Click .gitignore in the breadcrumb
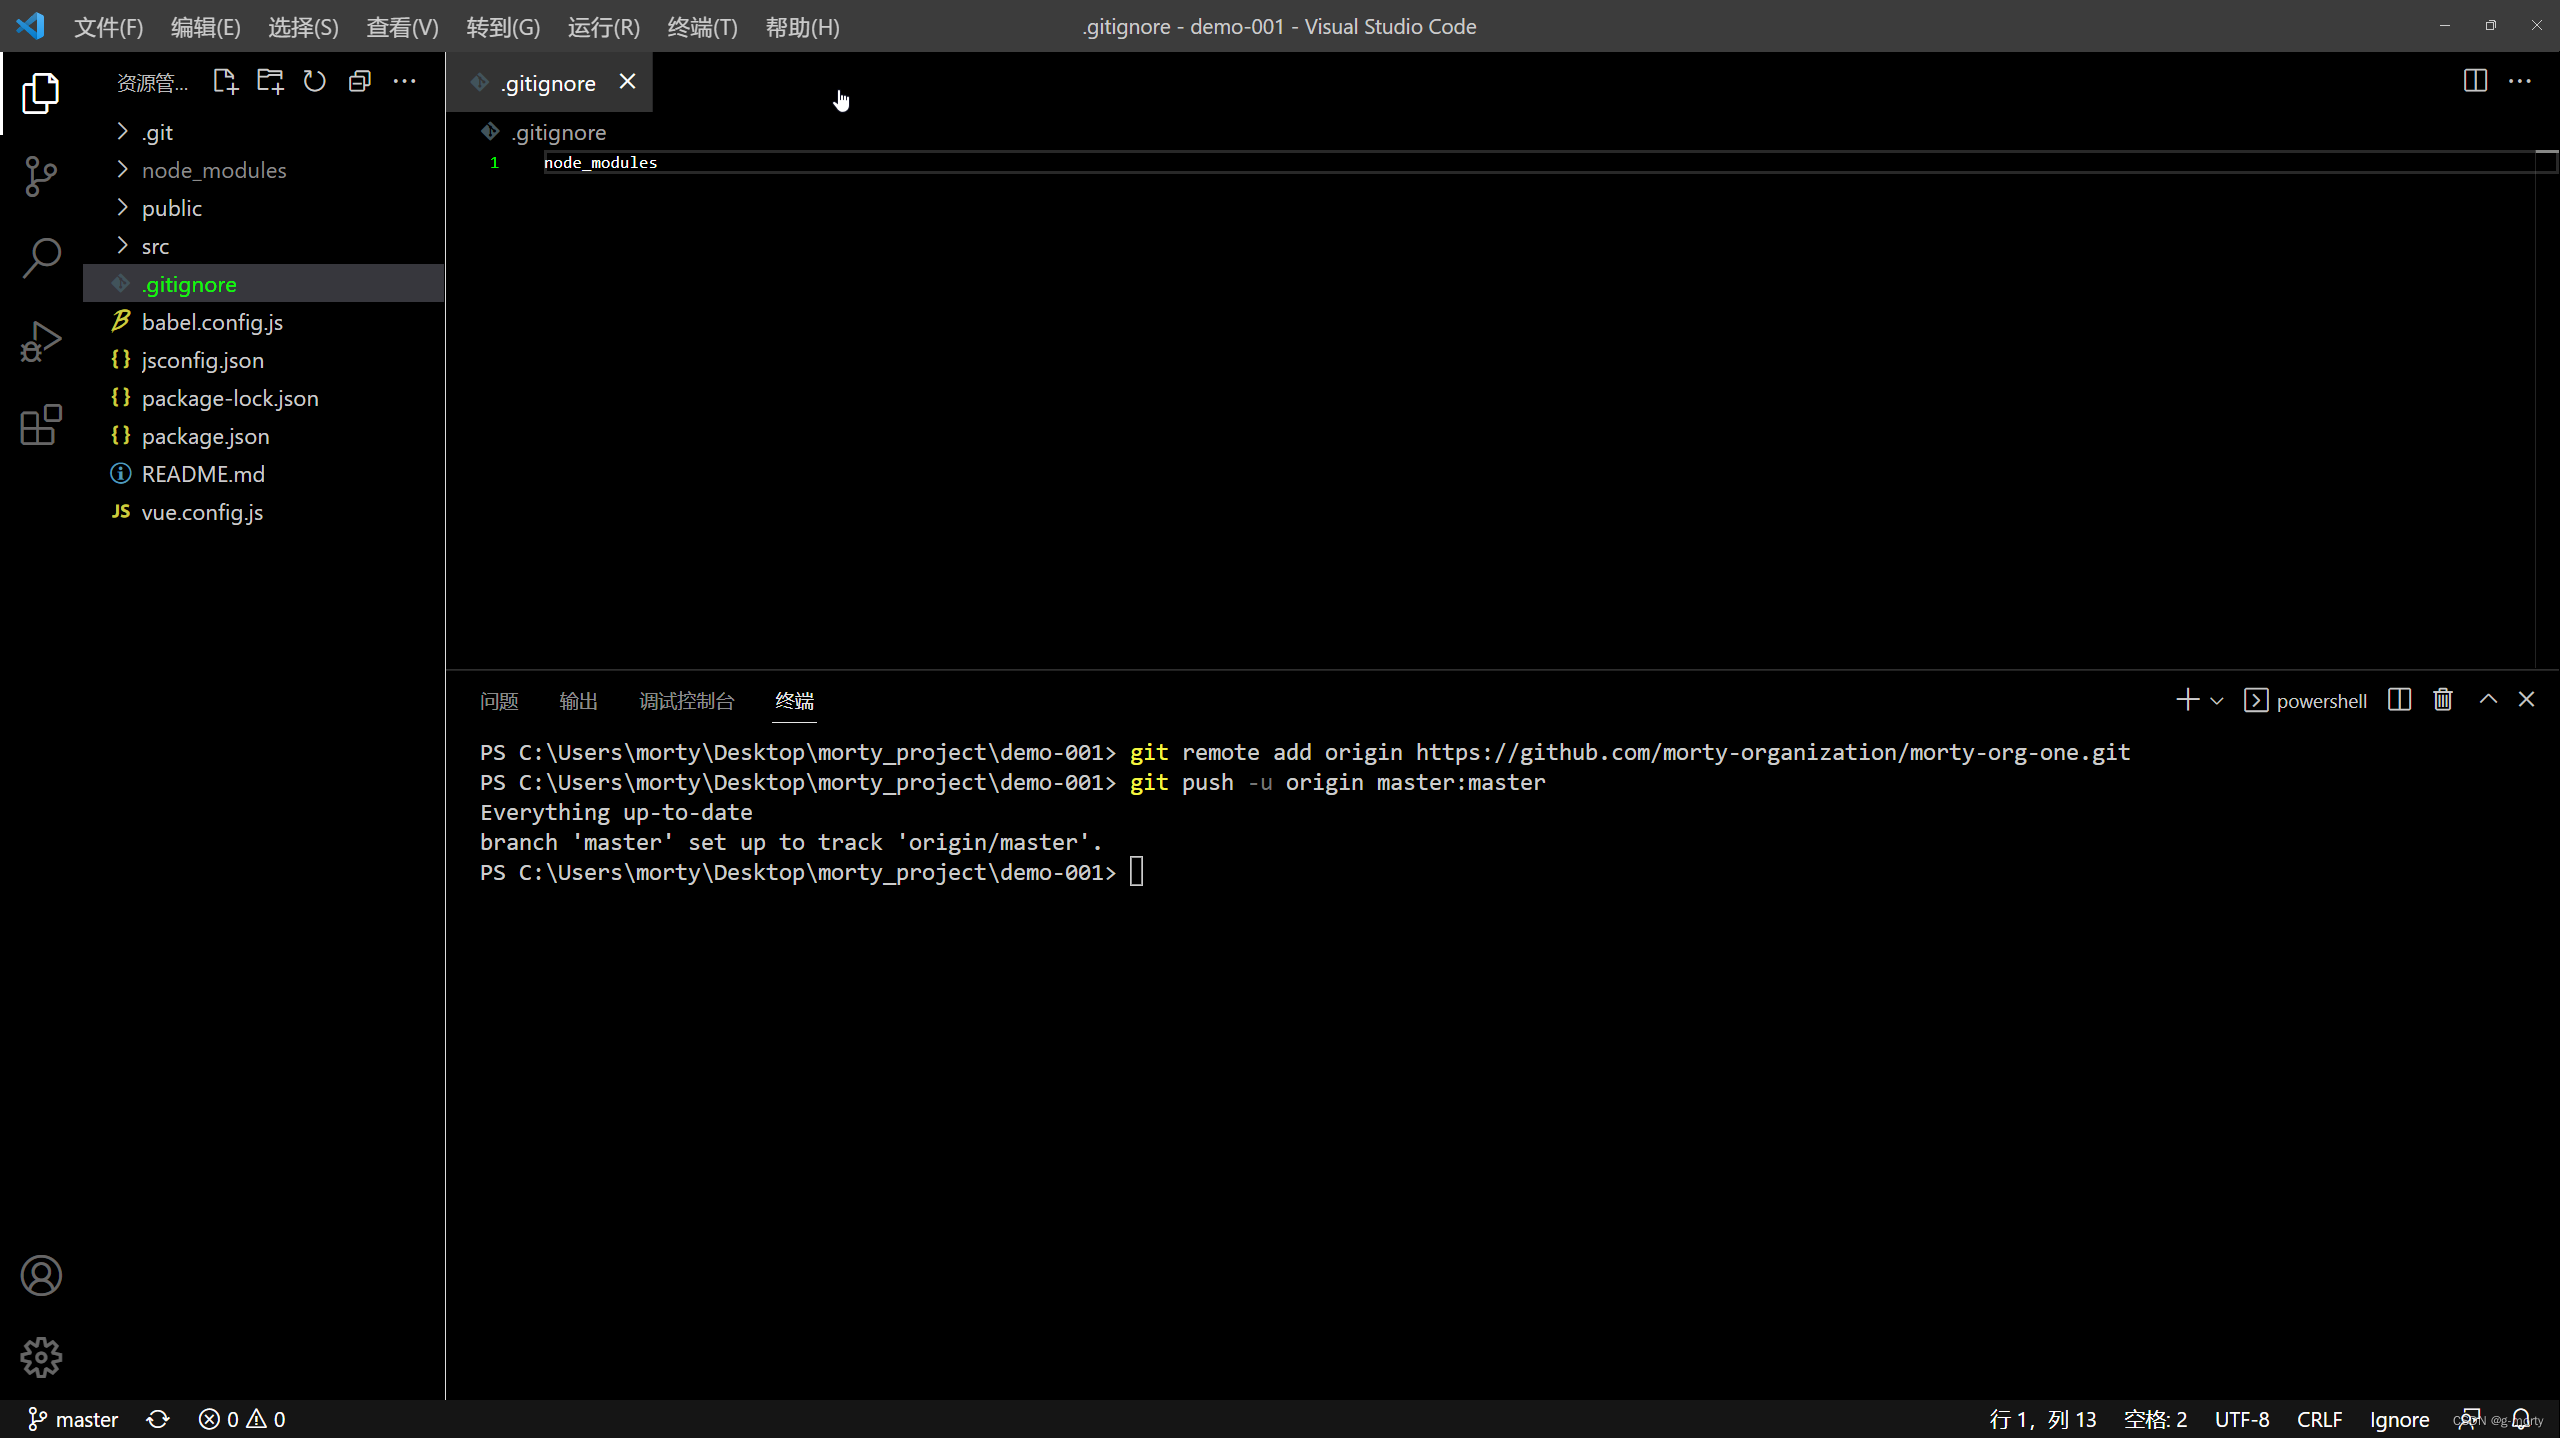 pos(559,132)
